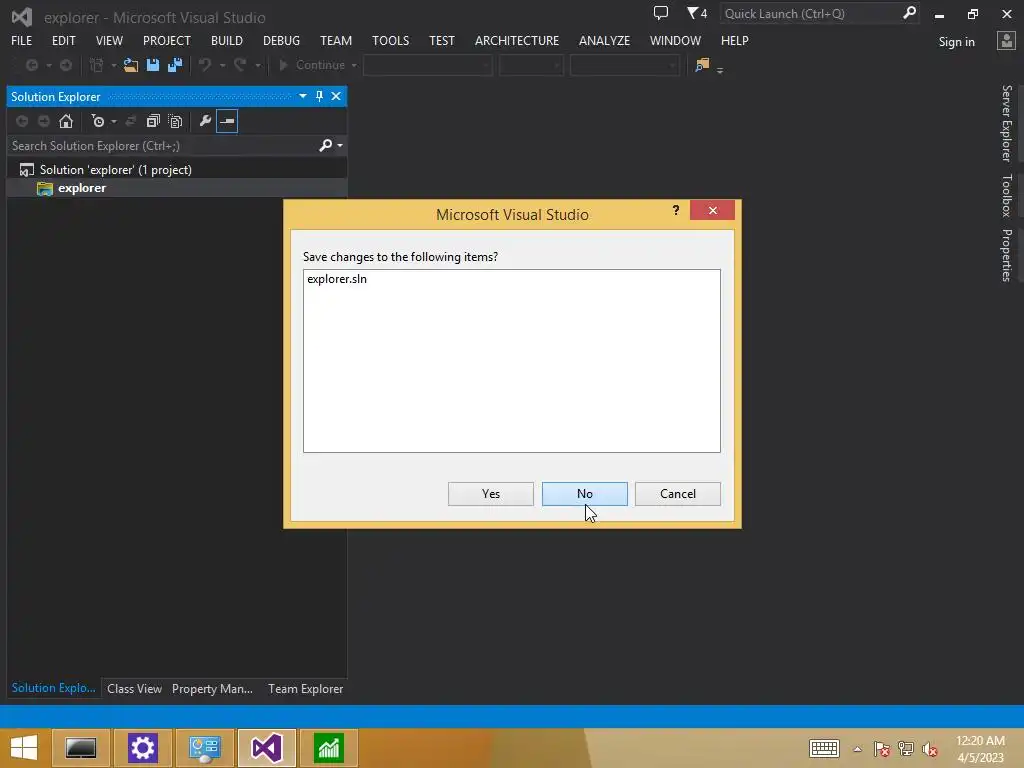Toggle Preview Selected Items button

tap(227, 121)
